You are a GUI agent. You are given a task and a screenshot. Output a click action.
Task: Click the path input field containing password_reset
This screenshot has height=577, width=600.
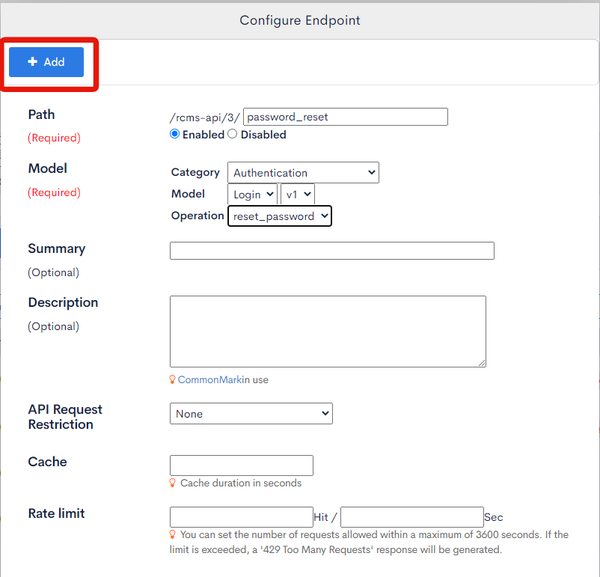(x=345, y=117)
